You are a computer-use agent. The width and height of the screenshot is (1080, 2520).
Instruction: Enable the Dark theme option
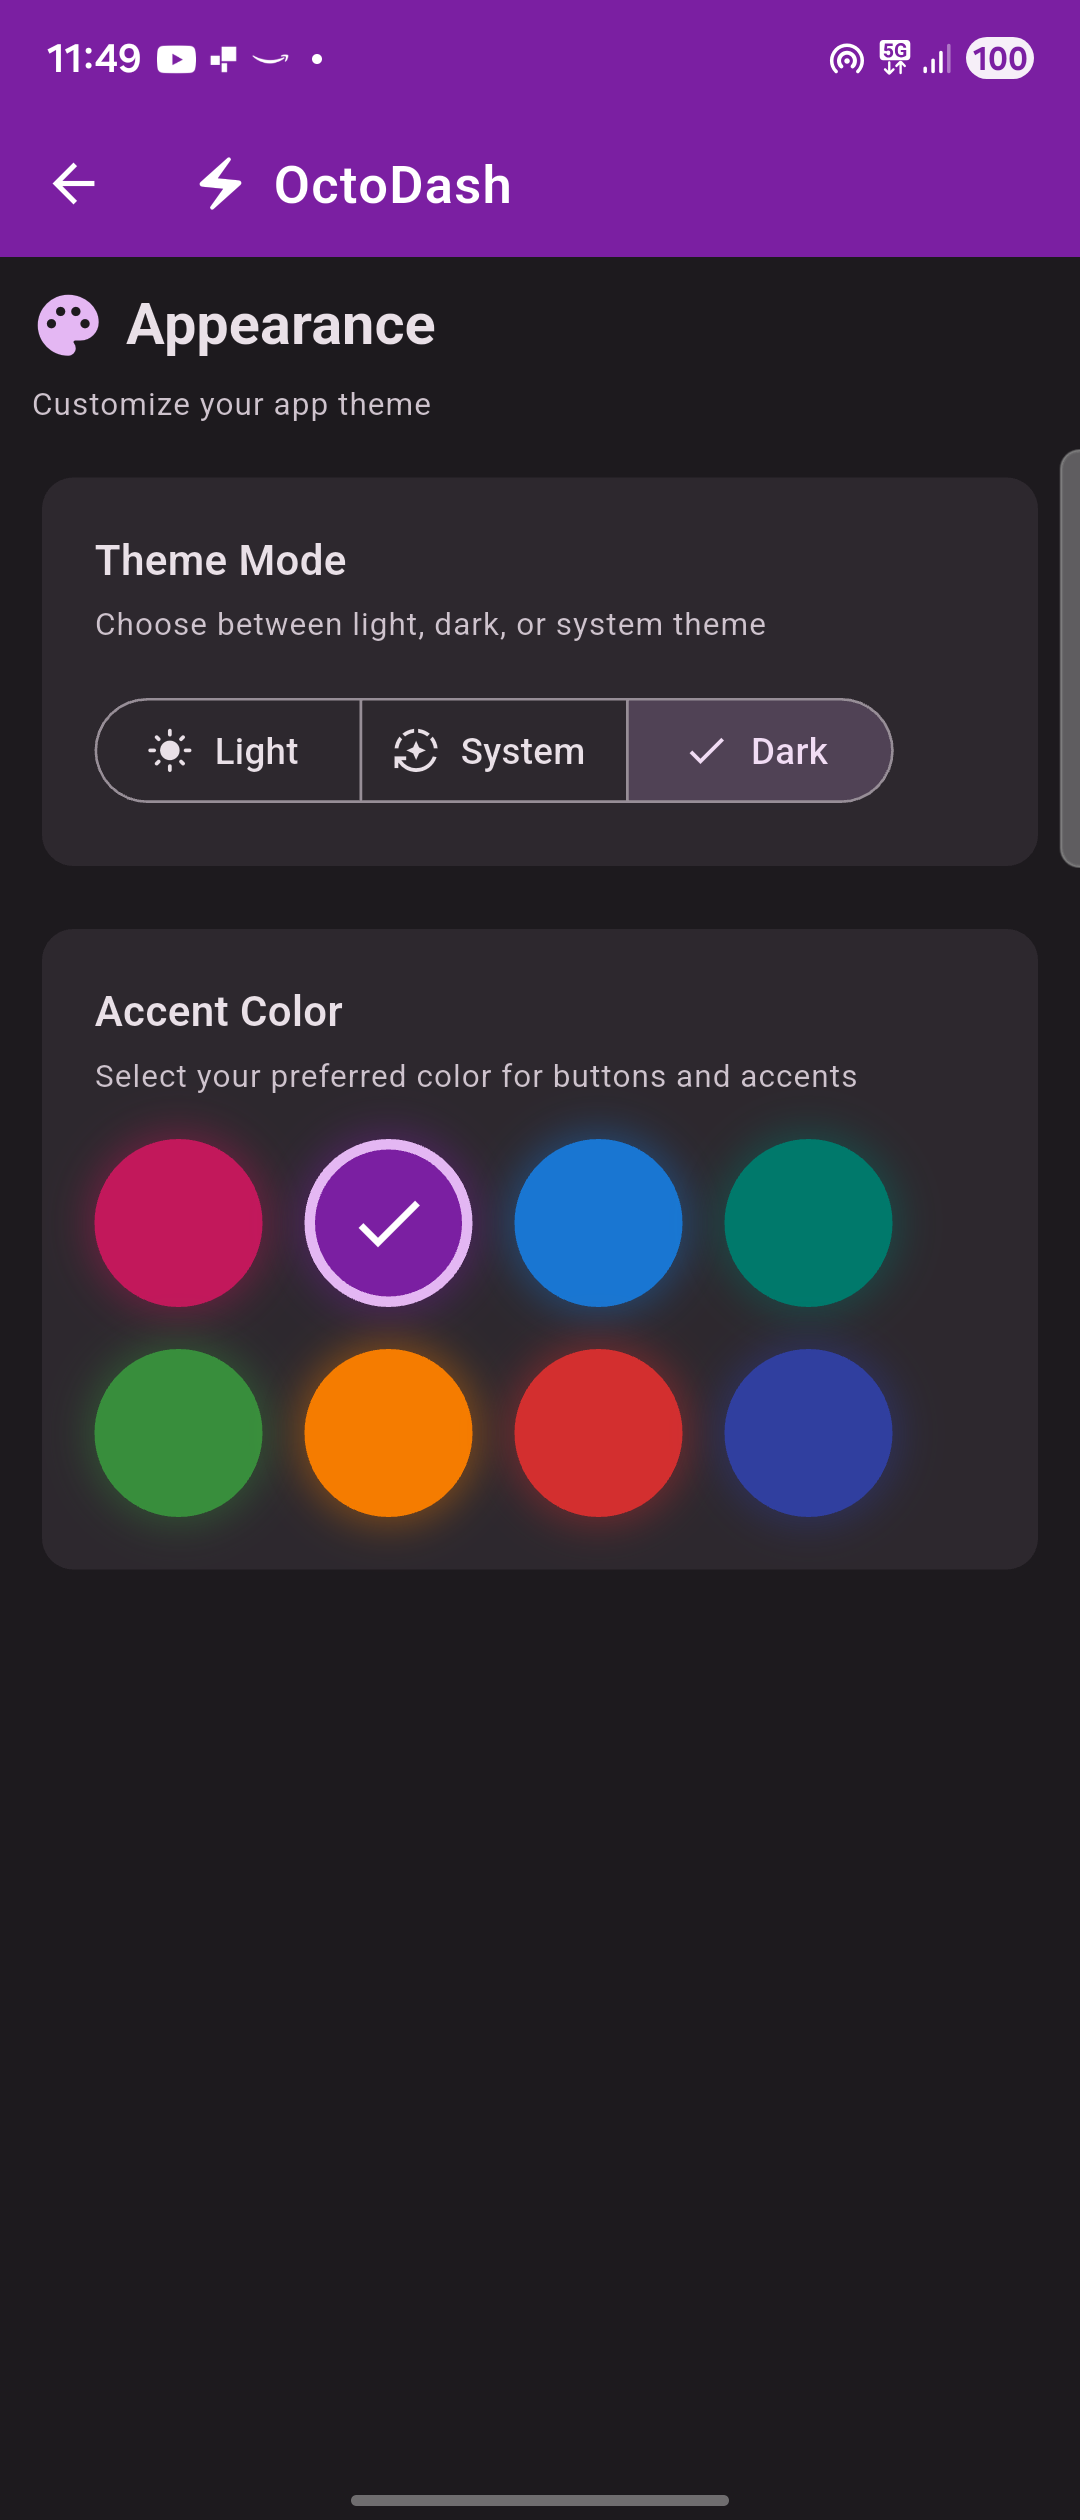click(760, 751)
